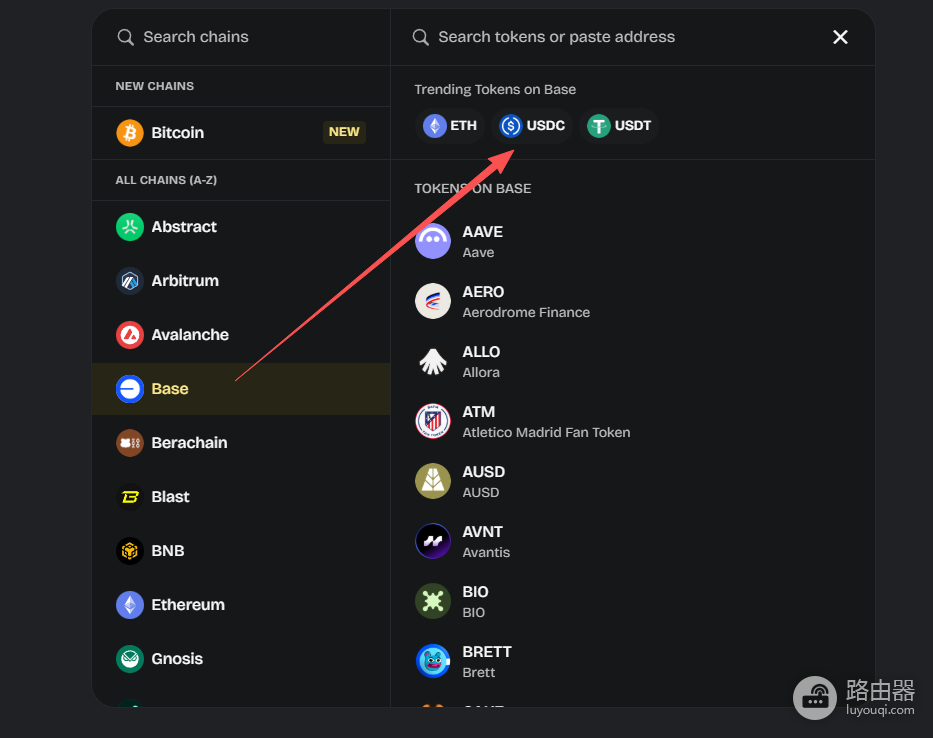
Task: Click the NEW badge beside Bitcoin
Action: coord(344,132)
